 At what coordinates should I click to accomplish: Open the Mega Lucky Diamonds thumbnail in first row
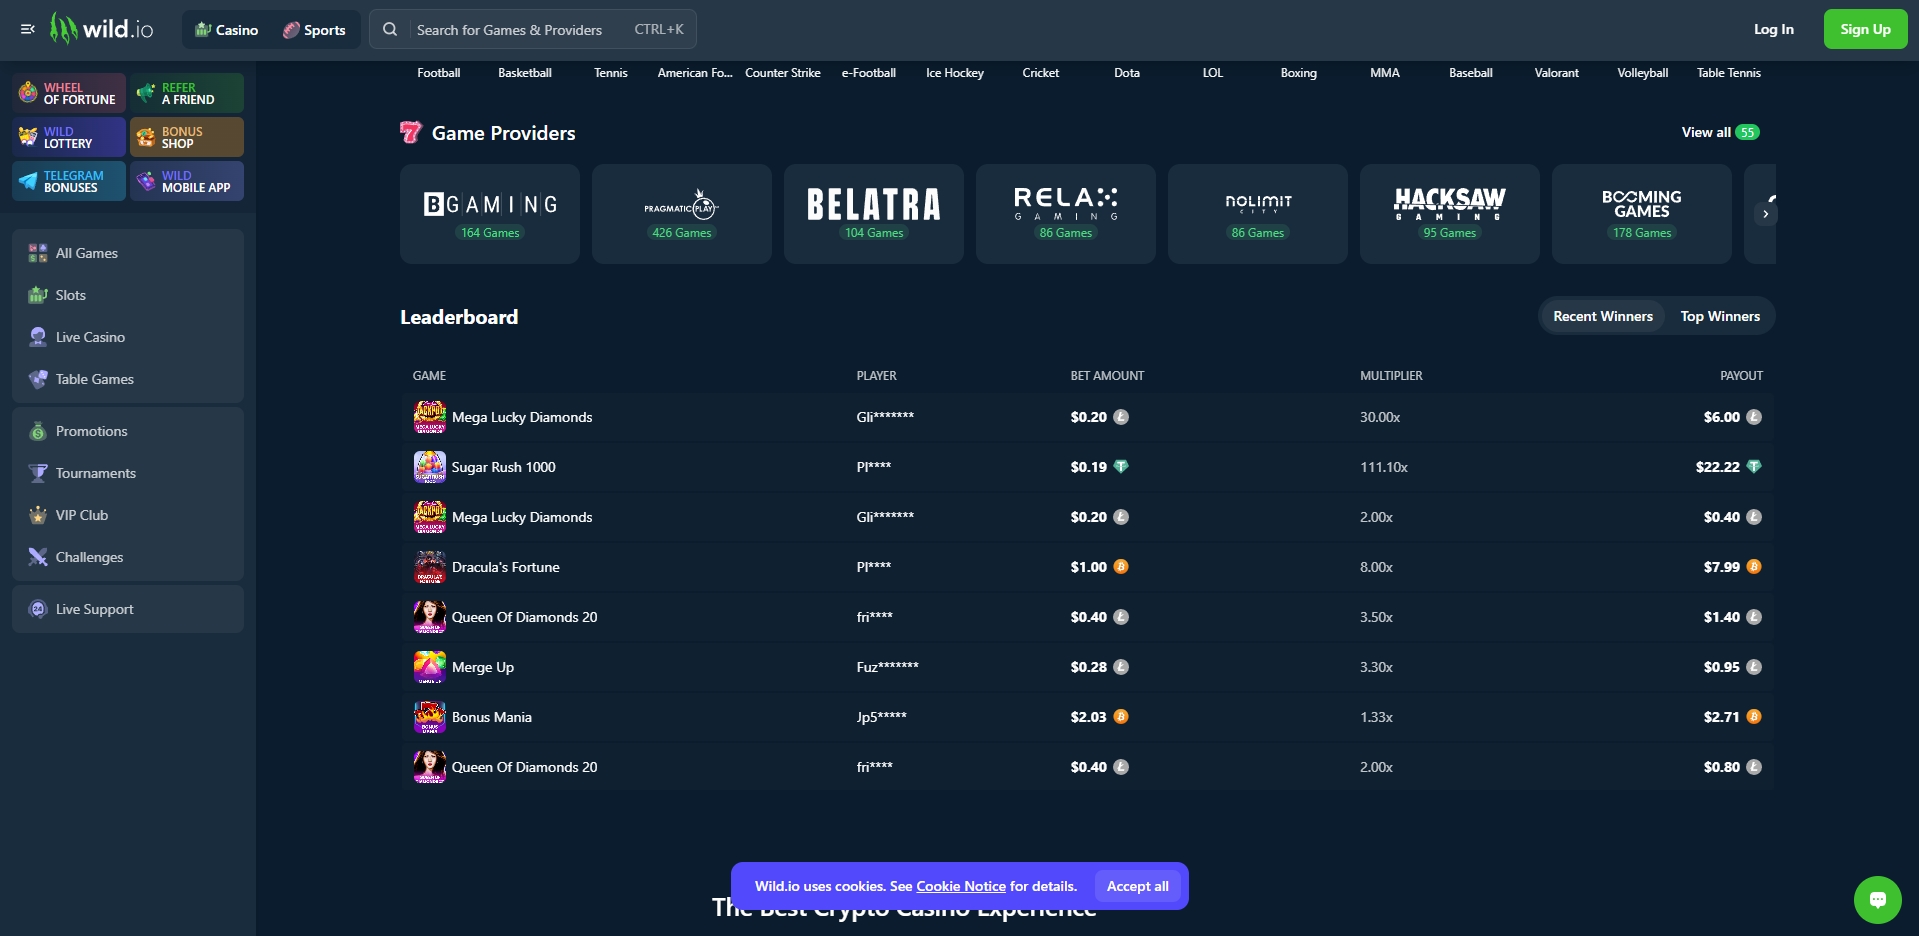click(430, 417)
